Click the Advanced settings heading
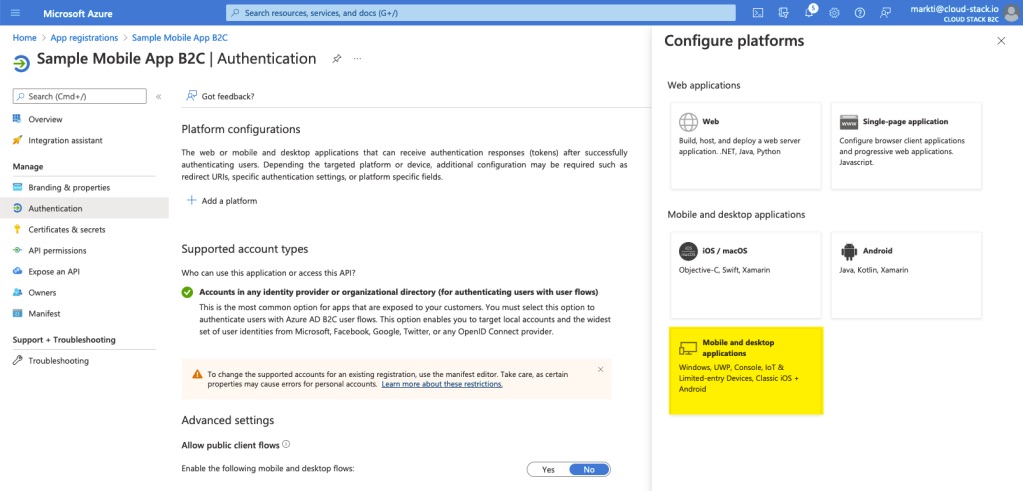The height and width of the screenshot is (491, 1023). click(x=228, y=420)
